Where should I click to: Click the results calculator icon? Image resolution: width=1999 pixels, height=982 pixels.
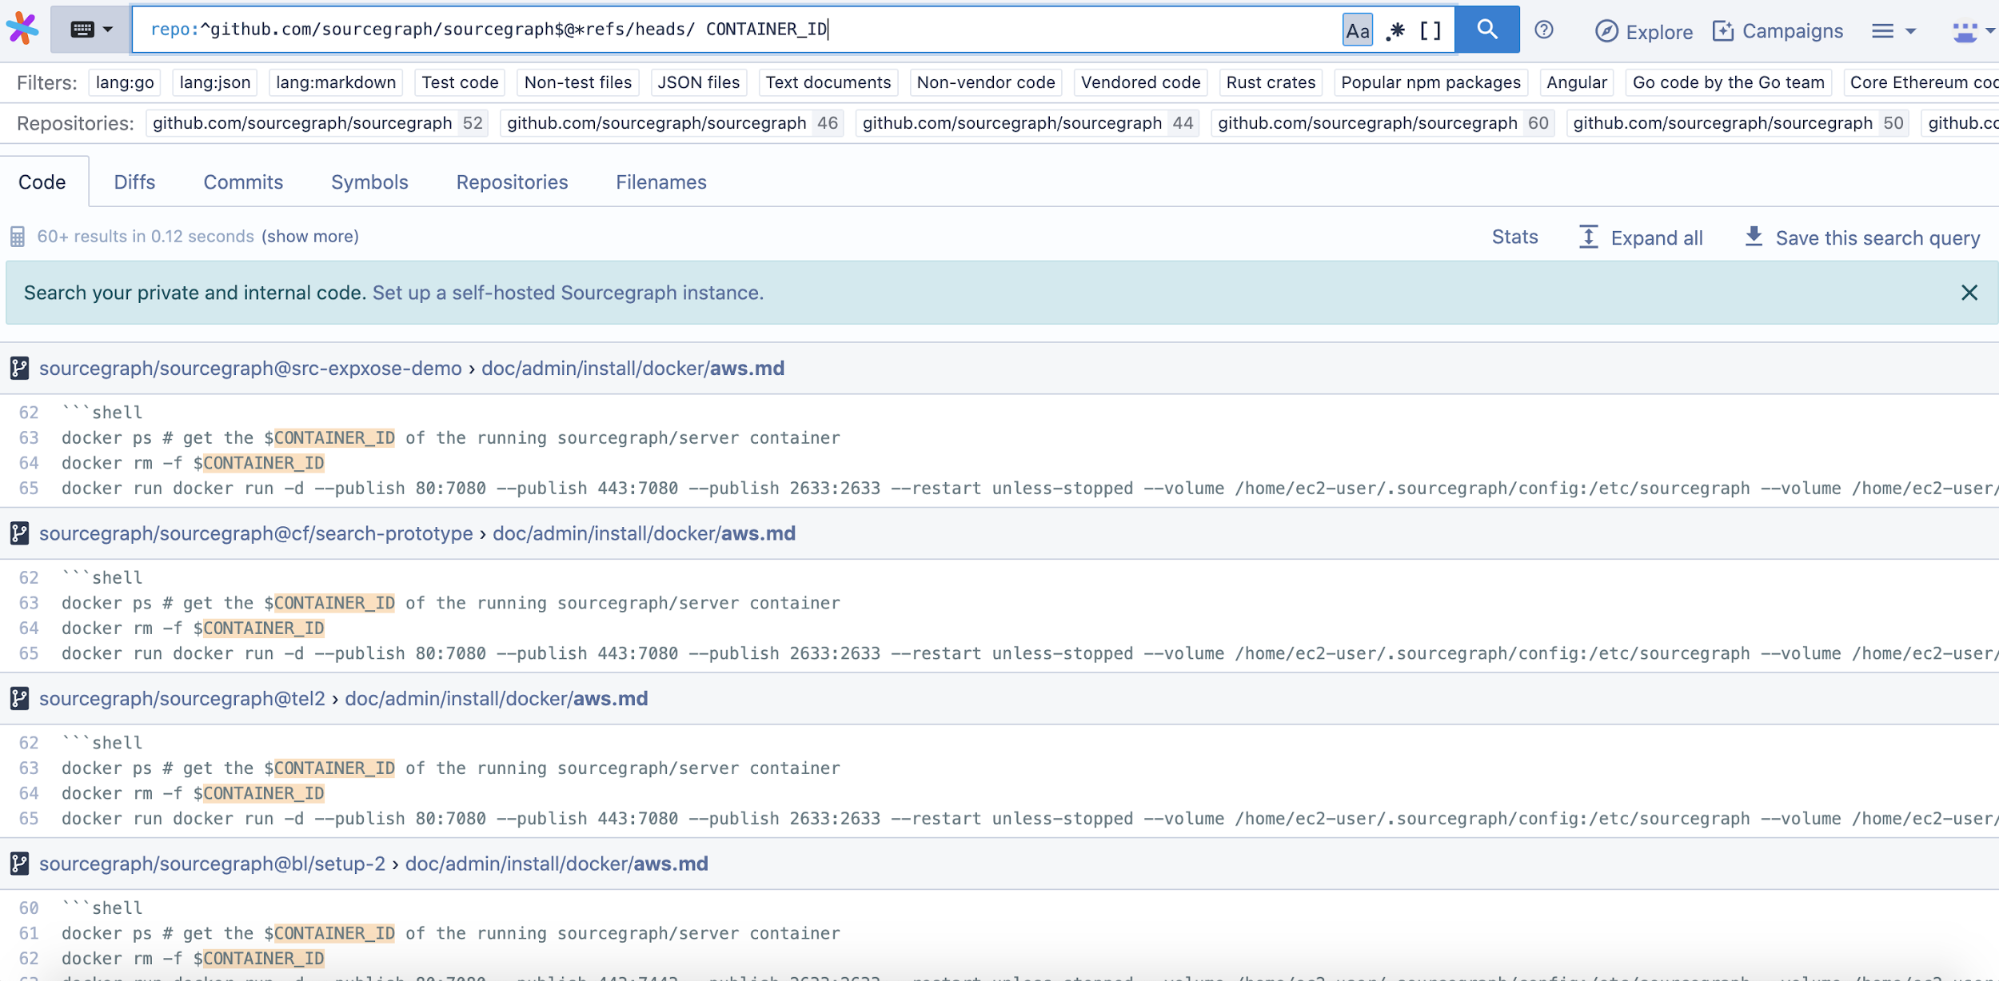click(18, 237)
